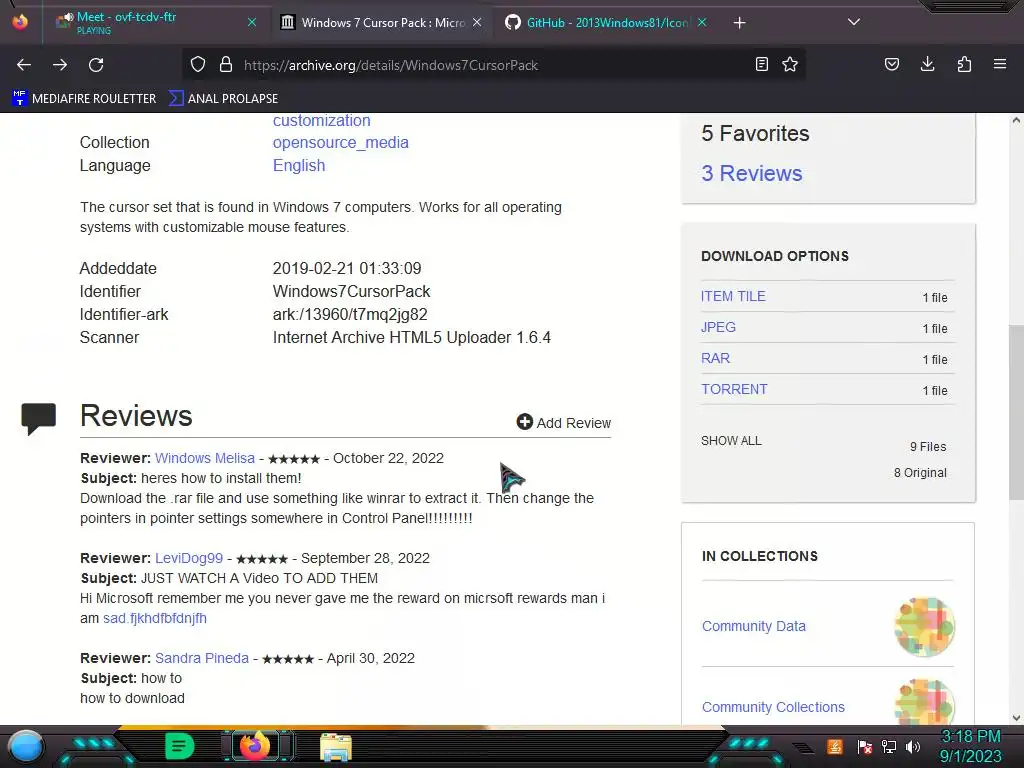Viewport: 1024px width, 768px height.
Task: Expand the list all tabs chevron
Action: coord(854,22)
